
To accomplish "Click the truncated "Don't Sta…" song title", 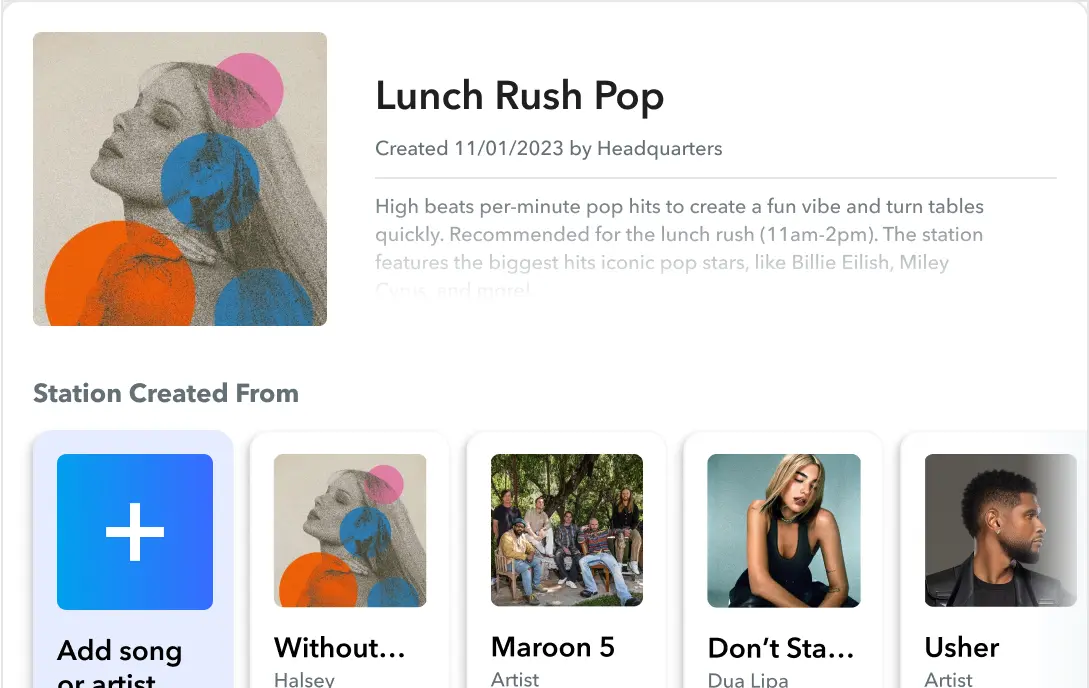I will (x=781, y=648).
